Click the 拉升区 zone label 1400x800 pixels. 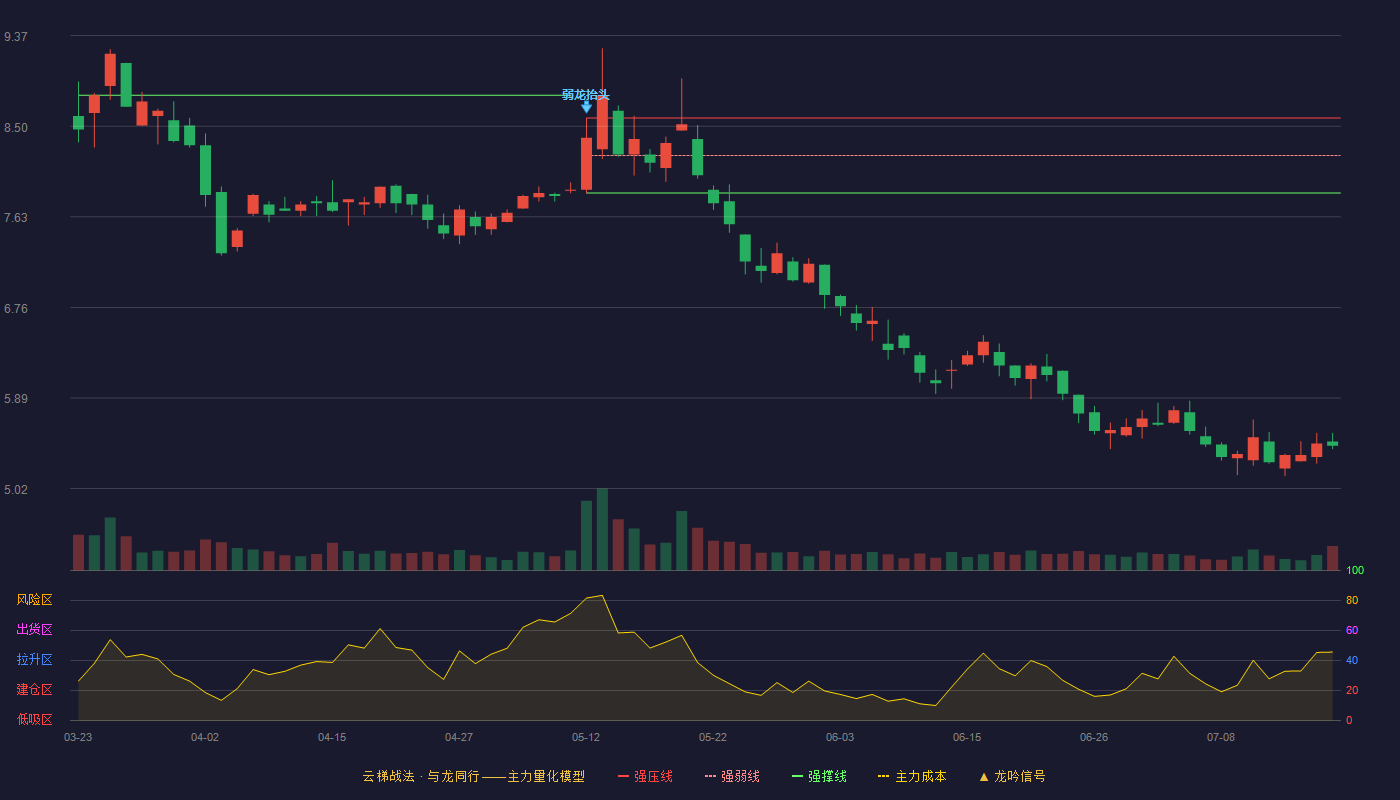tap(34, 660)
